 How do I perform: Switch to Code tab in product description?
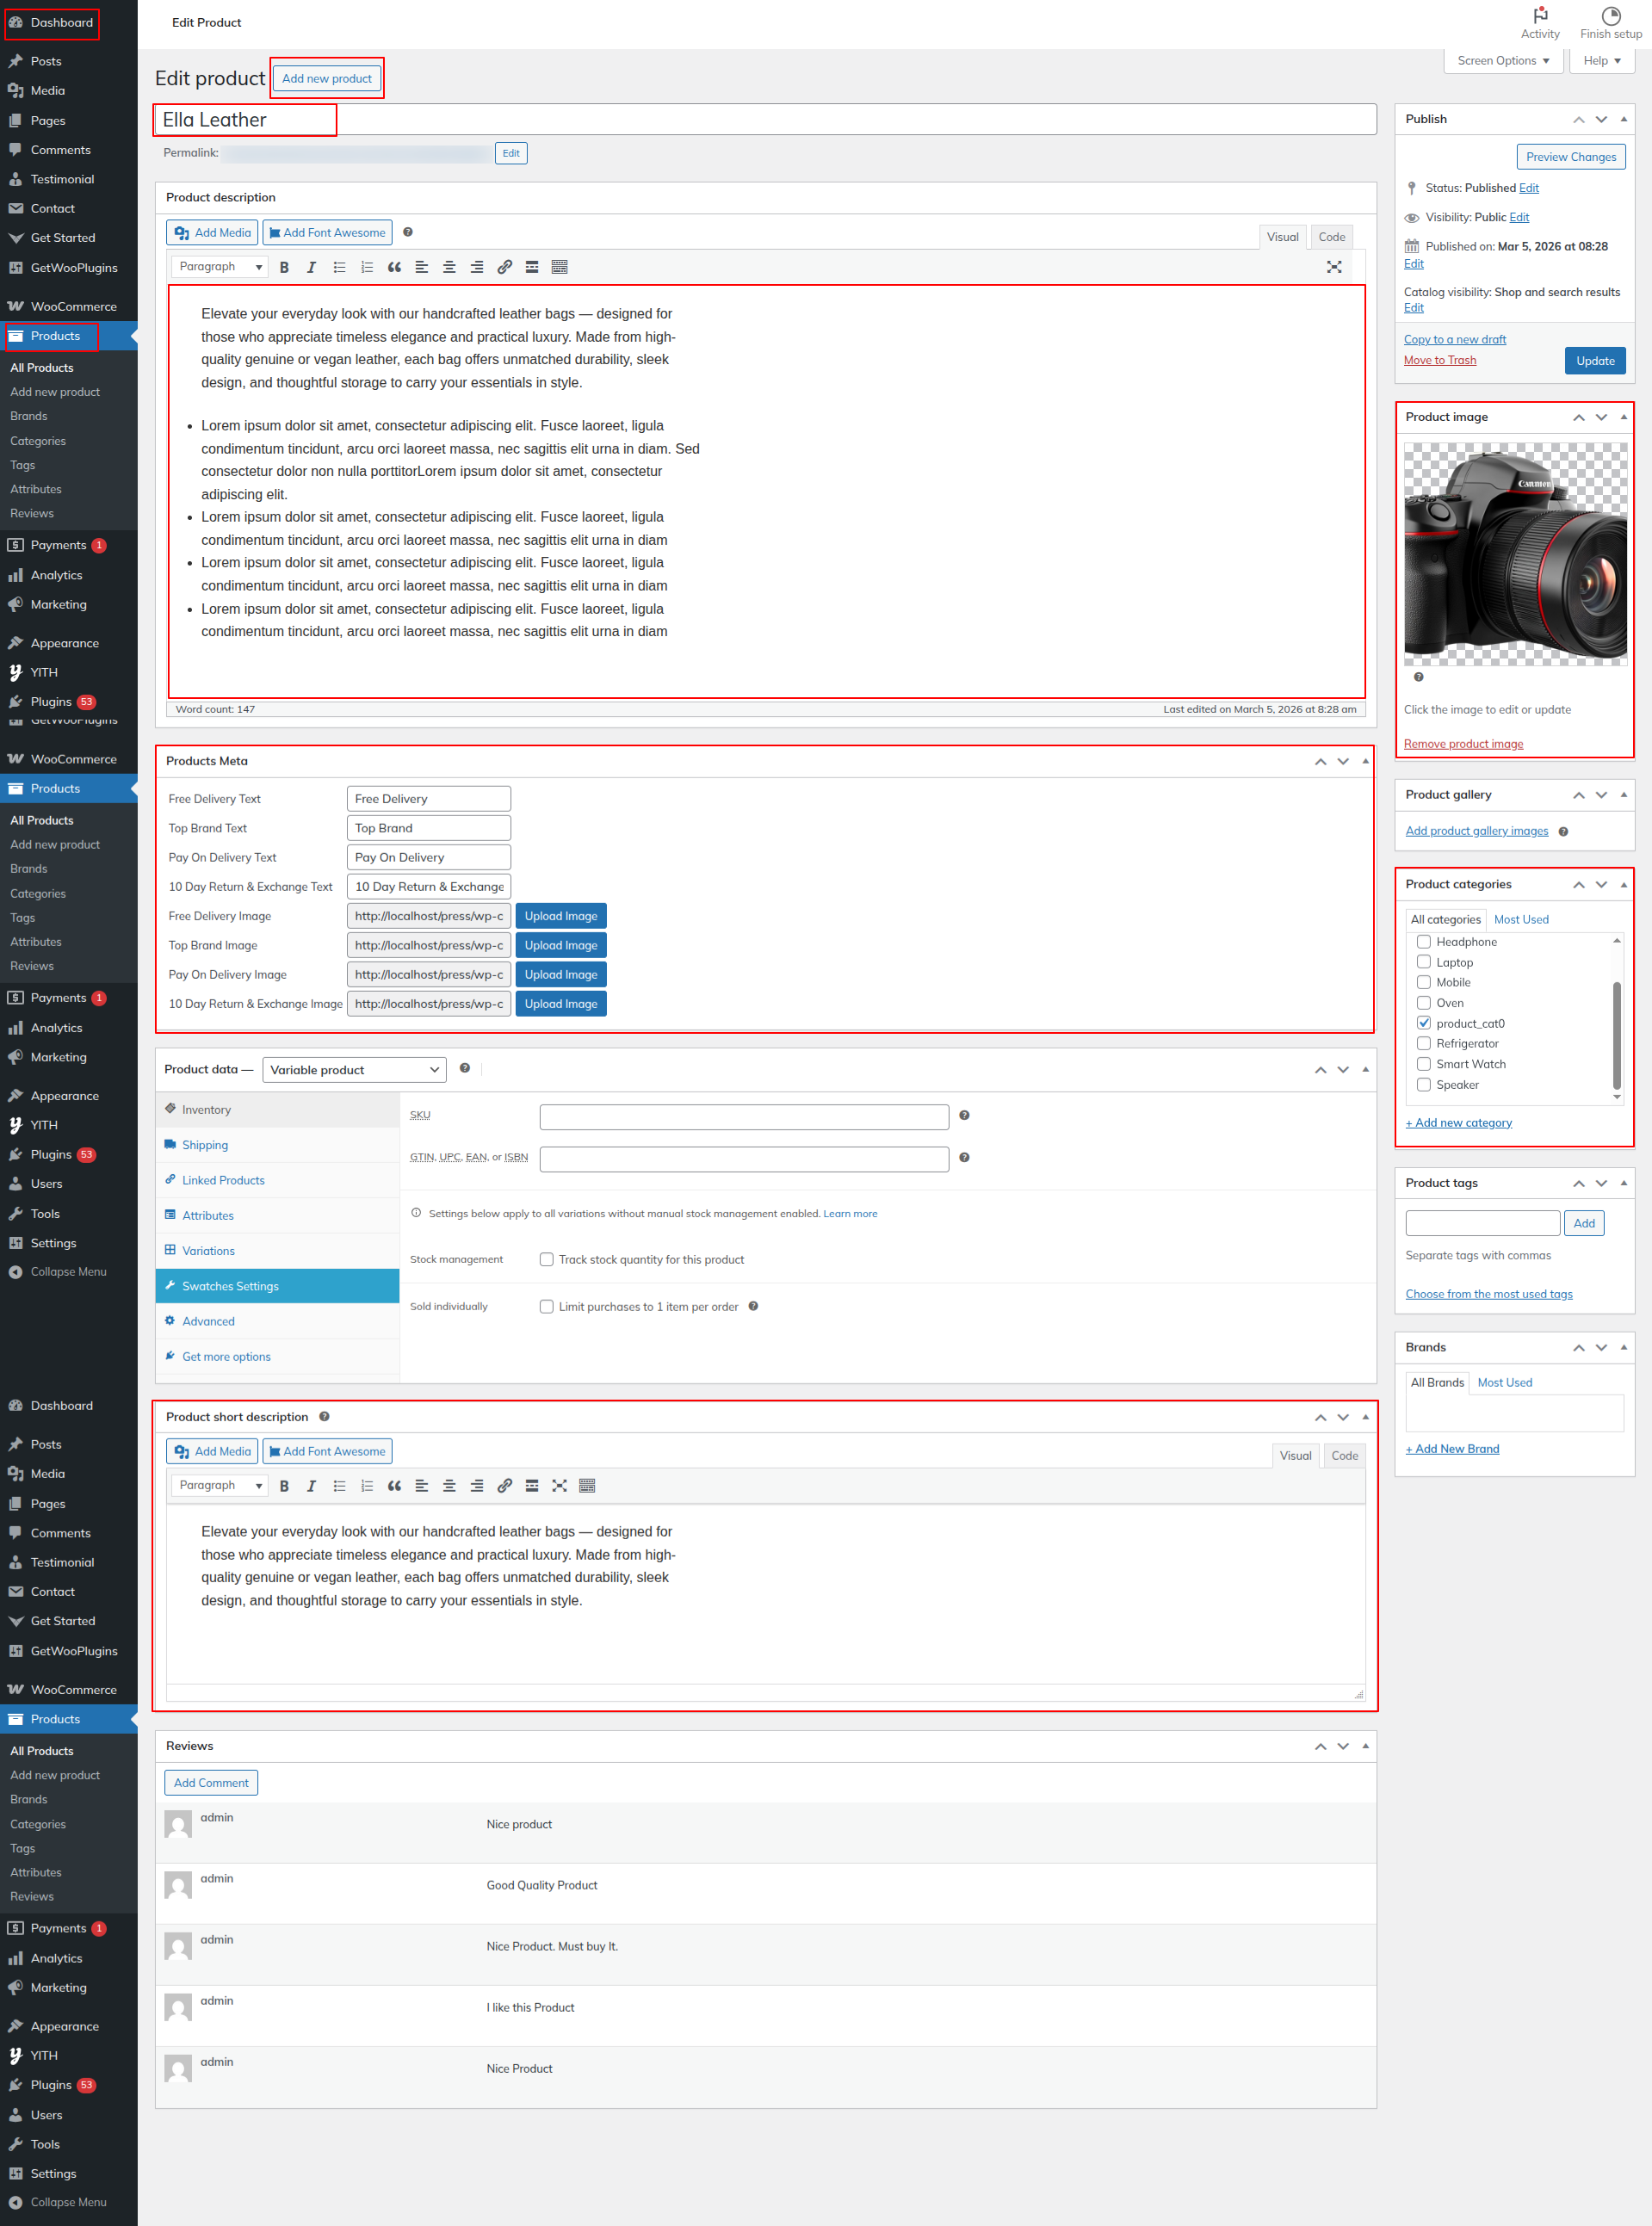point(1331,237)
